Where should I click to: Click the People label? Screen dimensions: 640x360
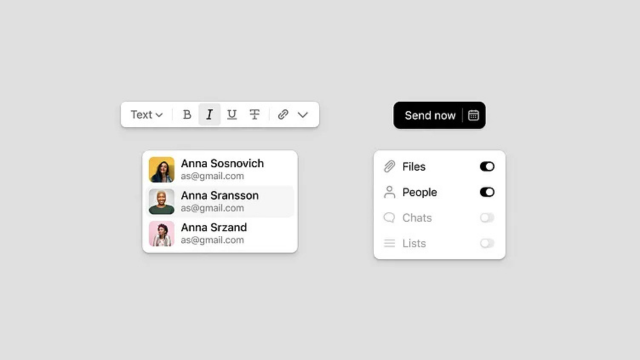pos(420,192)
